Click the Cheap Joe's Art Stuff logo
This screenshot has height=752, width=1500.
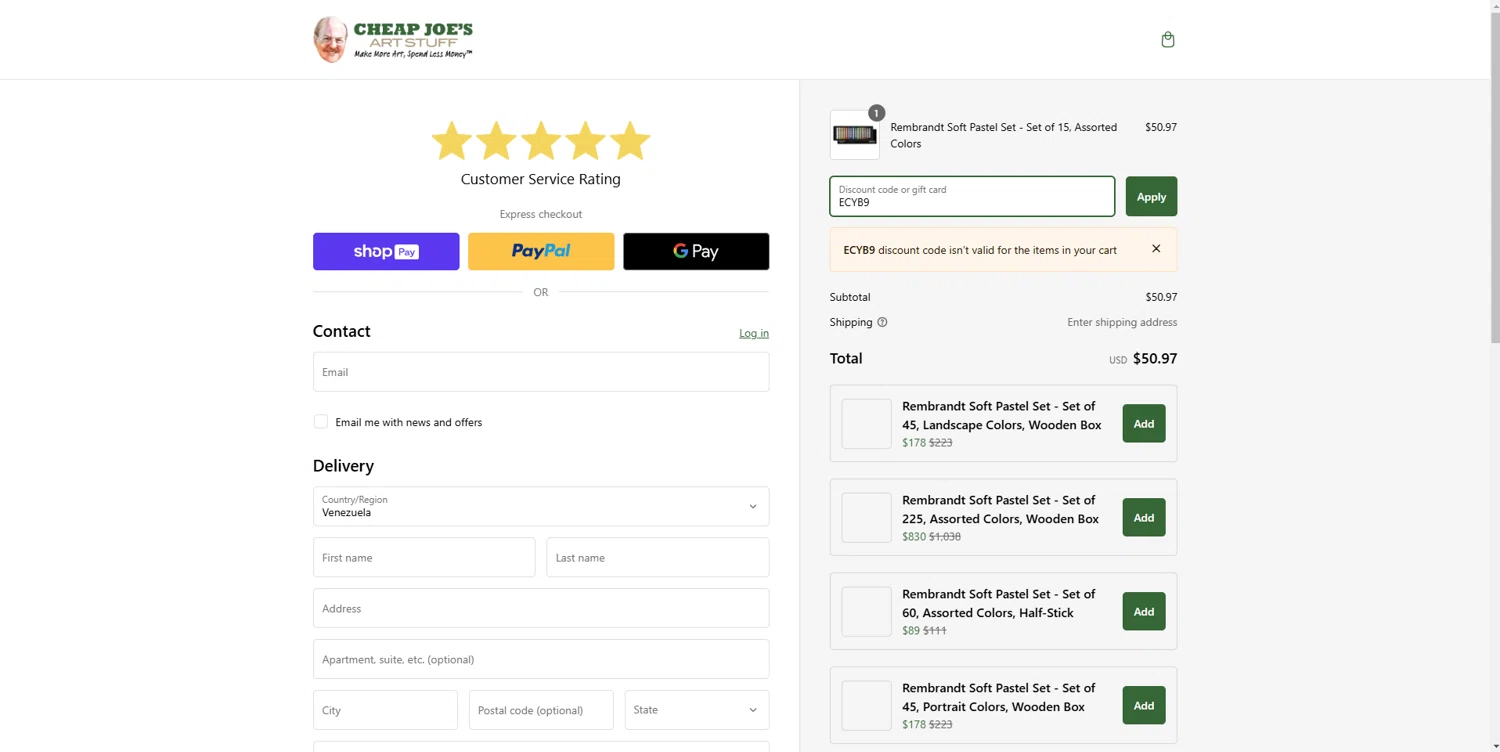point(393,39)
